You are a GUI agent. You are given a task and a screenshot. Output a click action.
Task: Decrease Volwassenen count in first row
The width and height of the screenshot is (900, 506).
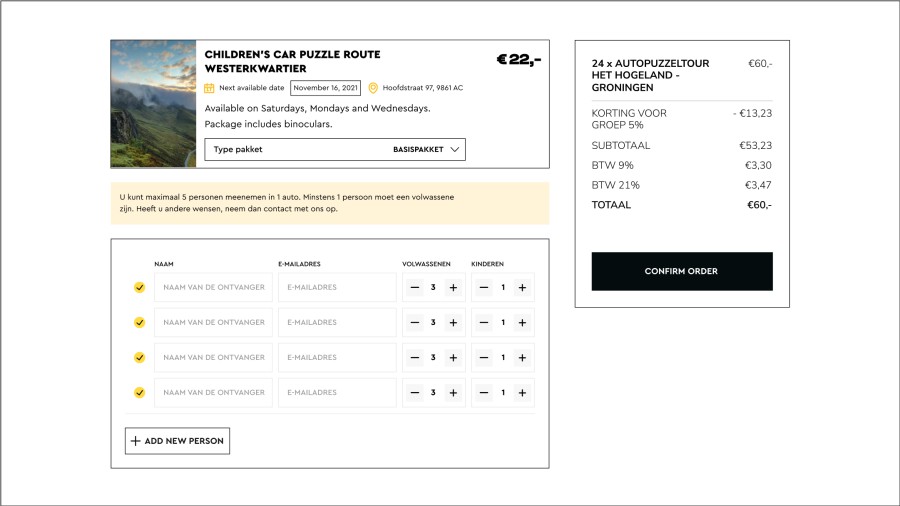tap(414, 288)
